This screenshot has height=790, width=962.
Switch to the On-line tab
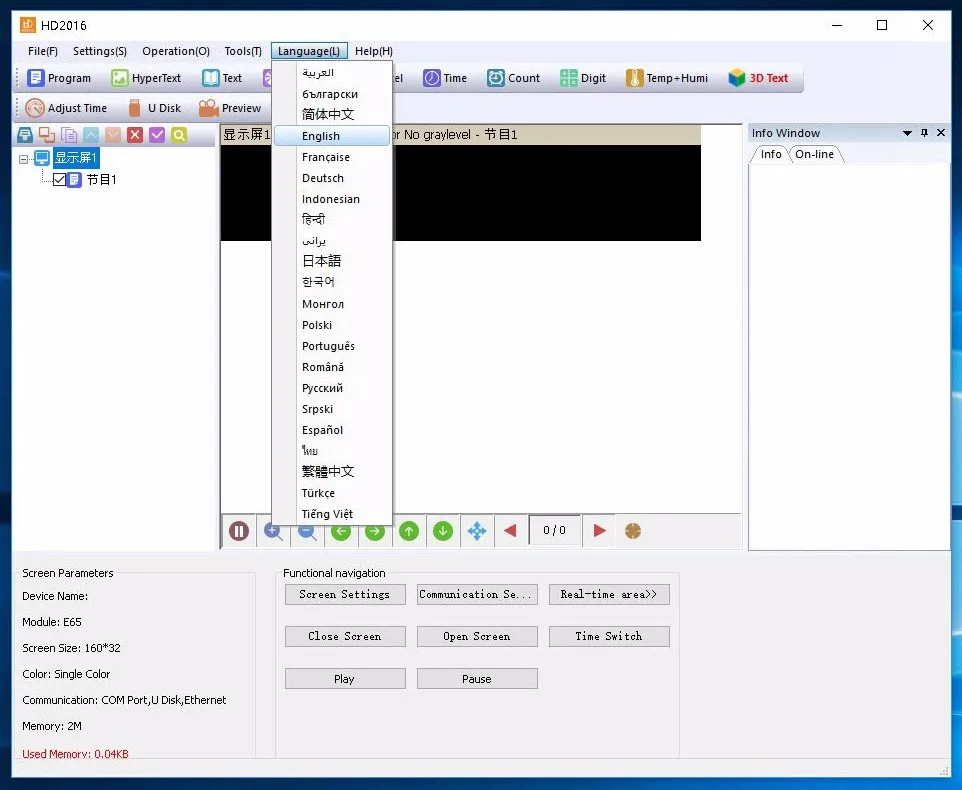coord(814,154)
